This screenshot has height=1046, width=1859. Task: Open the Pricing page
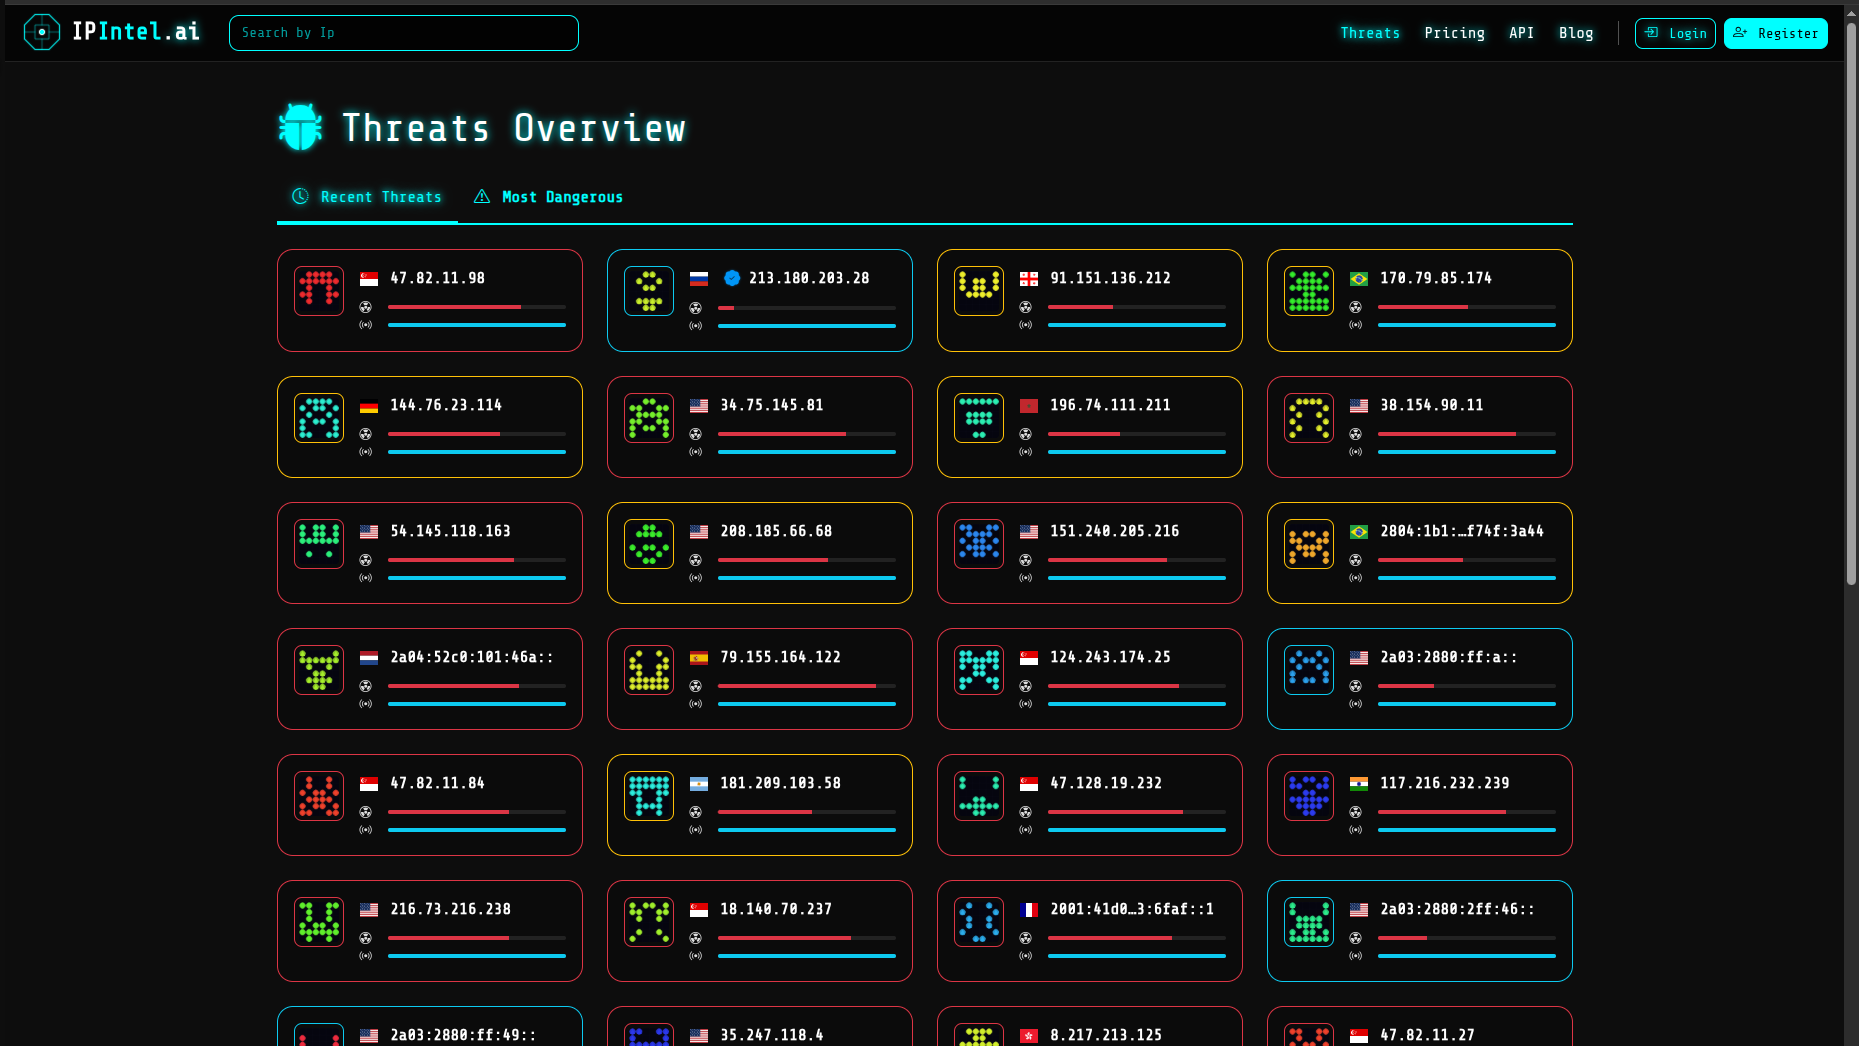tap(1455, 33)
